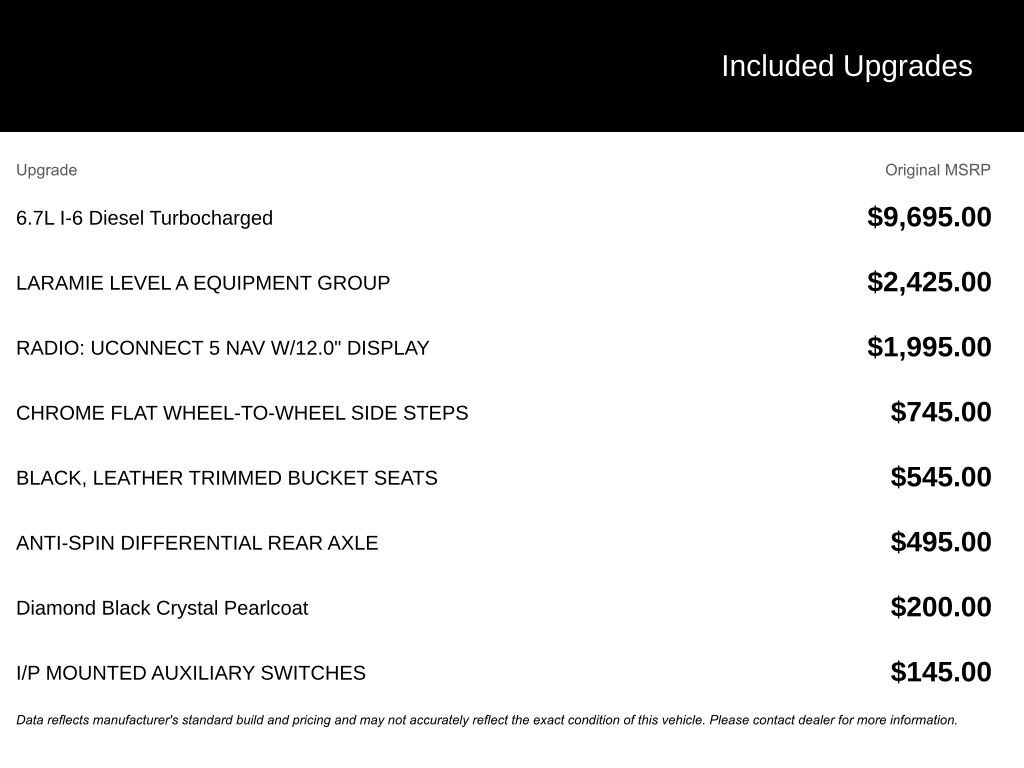
Task: Click the $745.00 price
Action: coord(941,412)
